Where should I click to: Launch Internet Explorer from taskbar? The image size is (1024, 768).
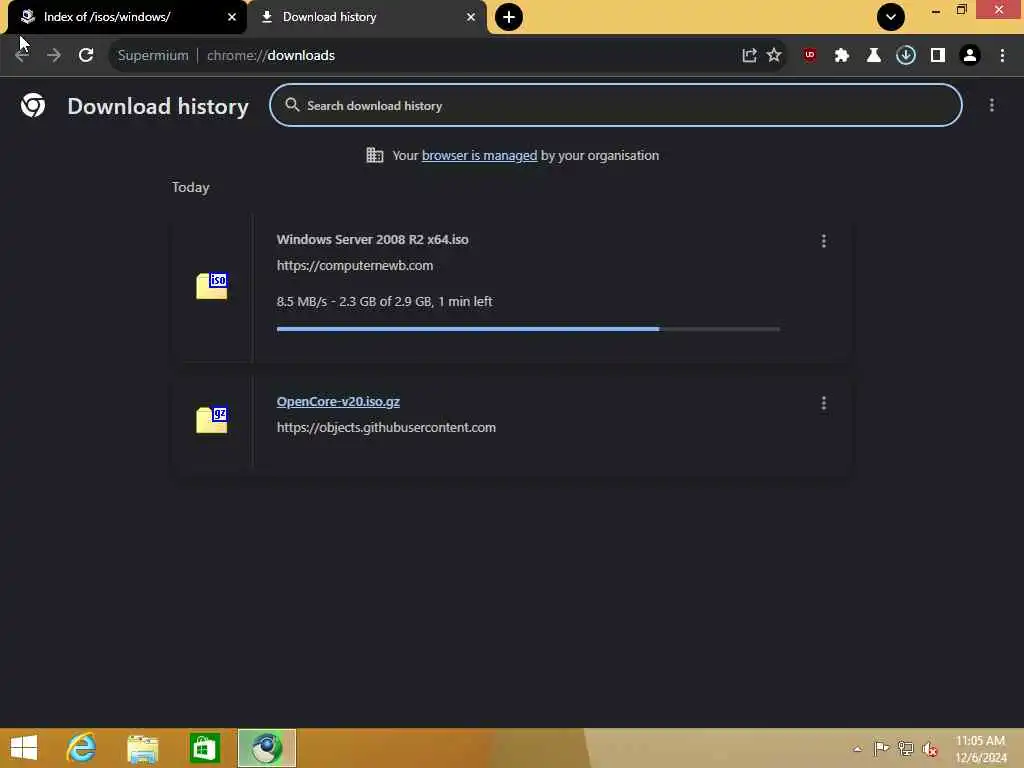click(x=82, y=748)
